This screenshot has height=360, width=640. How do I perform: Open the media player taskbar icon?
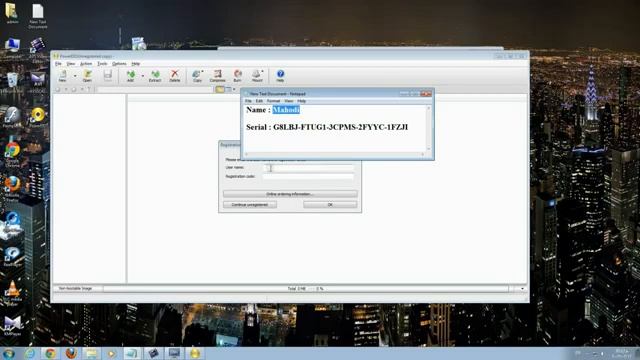pos(112,353)
